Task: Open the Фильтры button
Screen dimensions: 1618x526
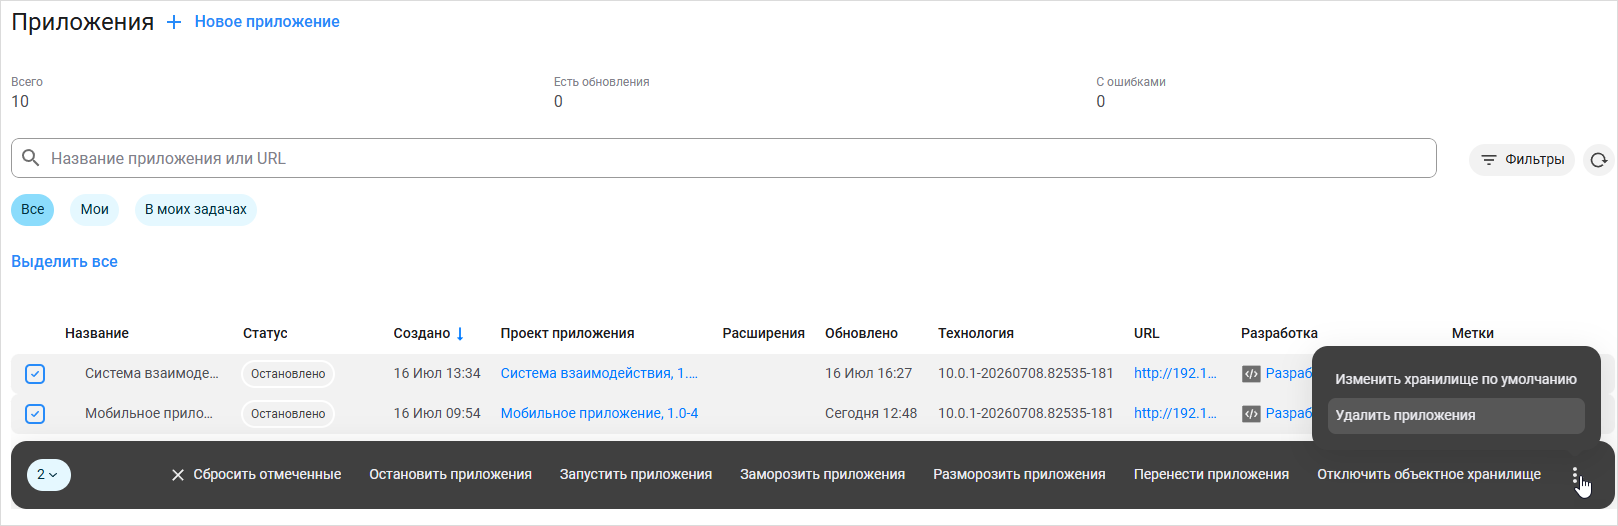Action: click(1522, 160)
